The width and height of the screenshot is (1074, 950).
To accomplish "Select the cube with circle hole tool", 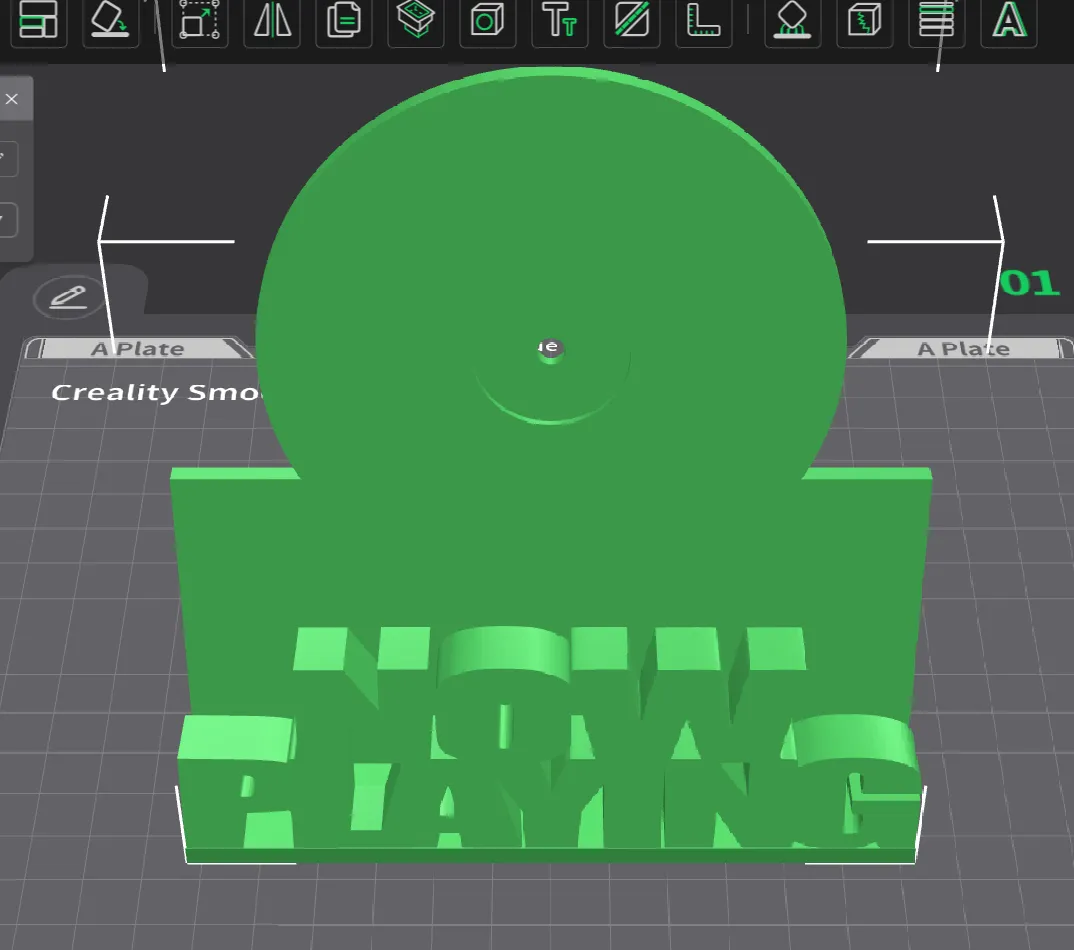I will coord(488,21).
